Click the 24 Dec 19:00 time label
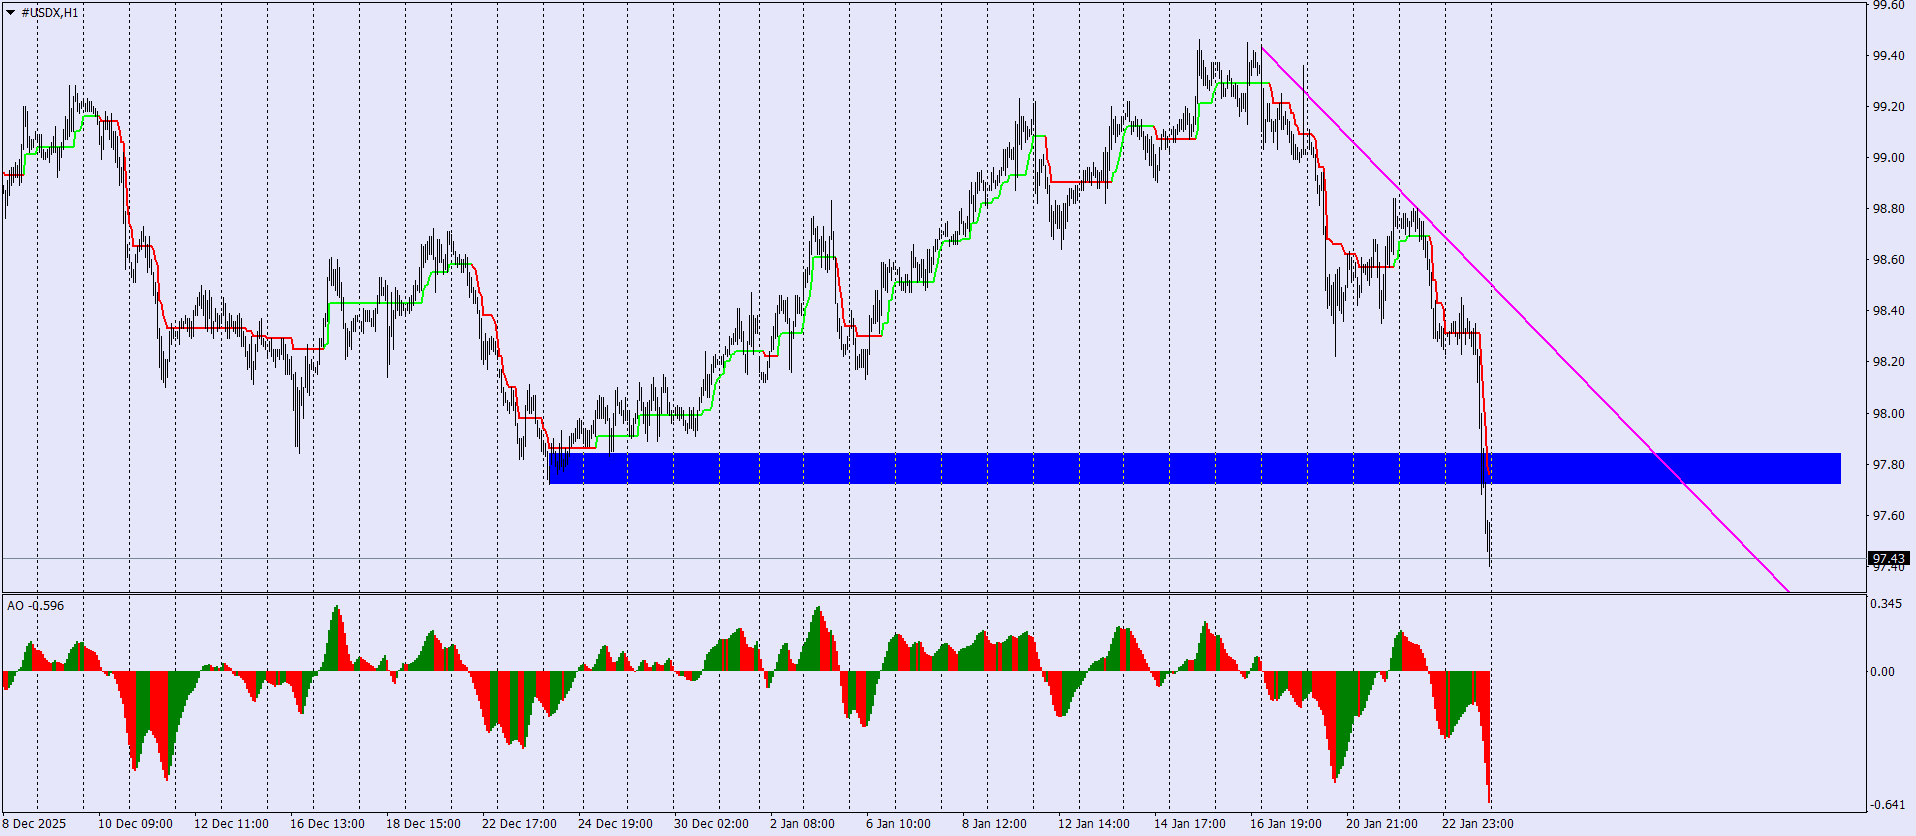Screen dimensions: 1916x836 pyautogui.click(x=615, y=824)
